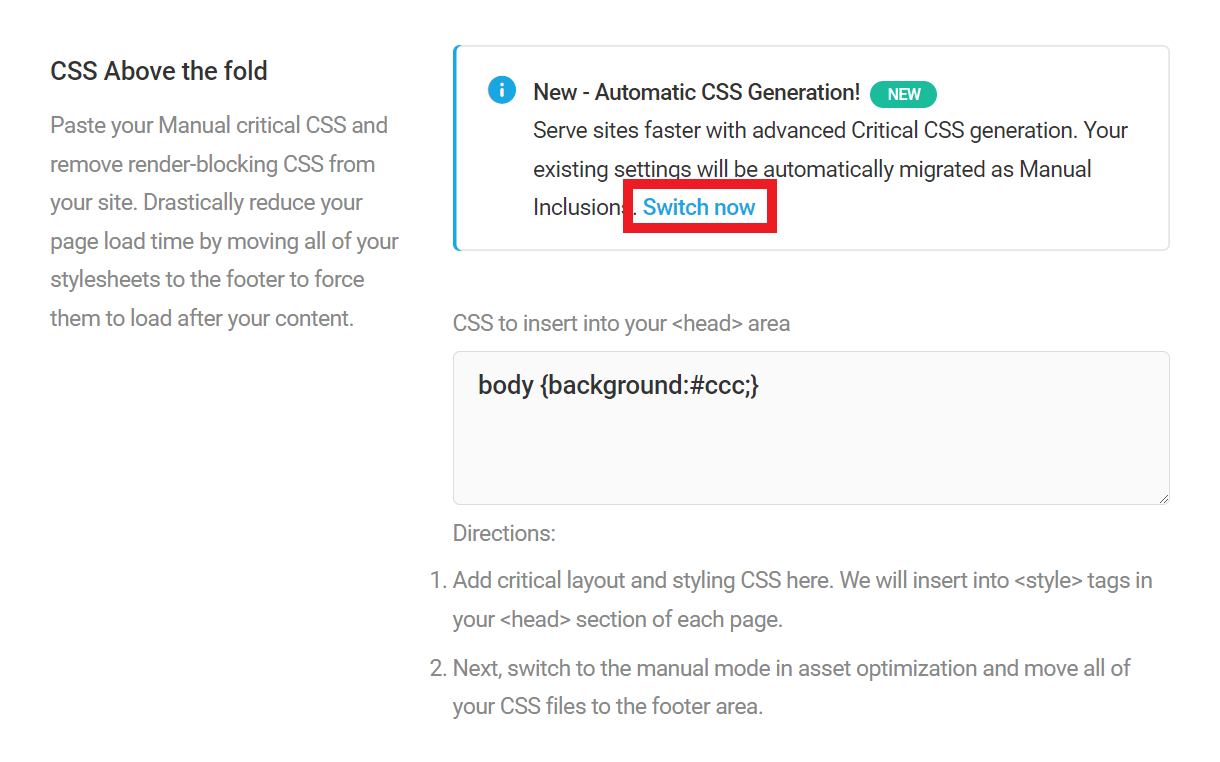Click the "body {background:#ccc;}" code text
The image size is (1220, 762).
[x=618, y=385]
